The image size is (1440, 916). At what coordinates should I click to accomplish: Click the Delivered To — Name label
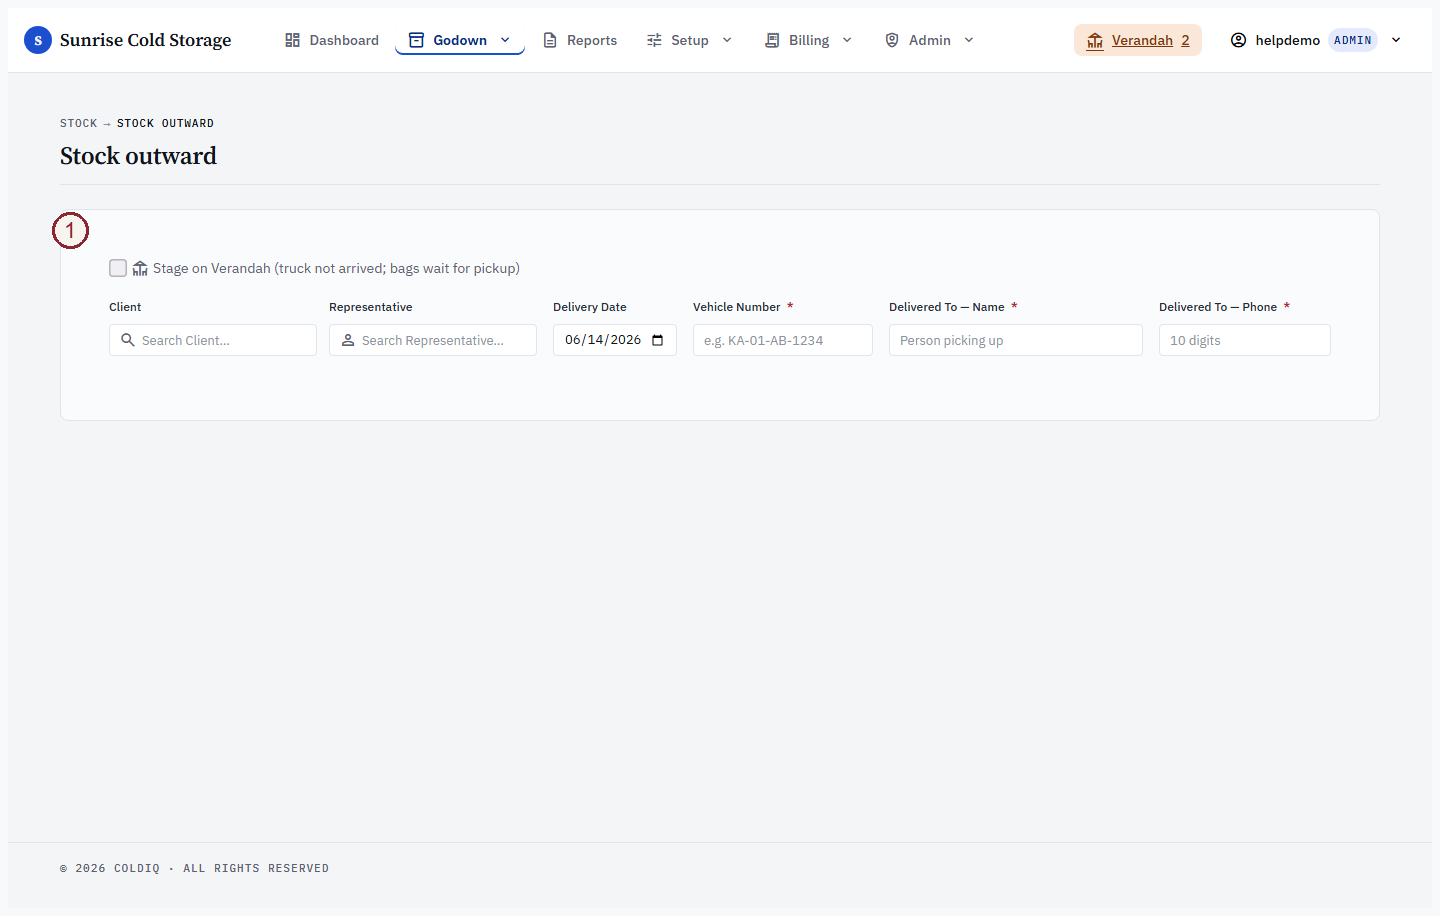point(947,307)
